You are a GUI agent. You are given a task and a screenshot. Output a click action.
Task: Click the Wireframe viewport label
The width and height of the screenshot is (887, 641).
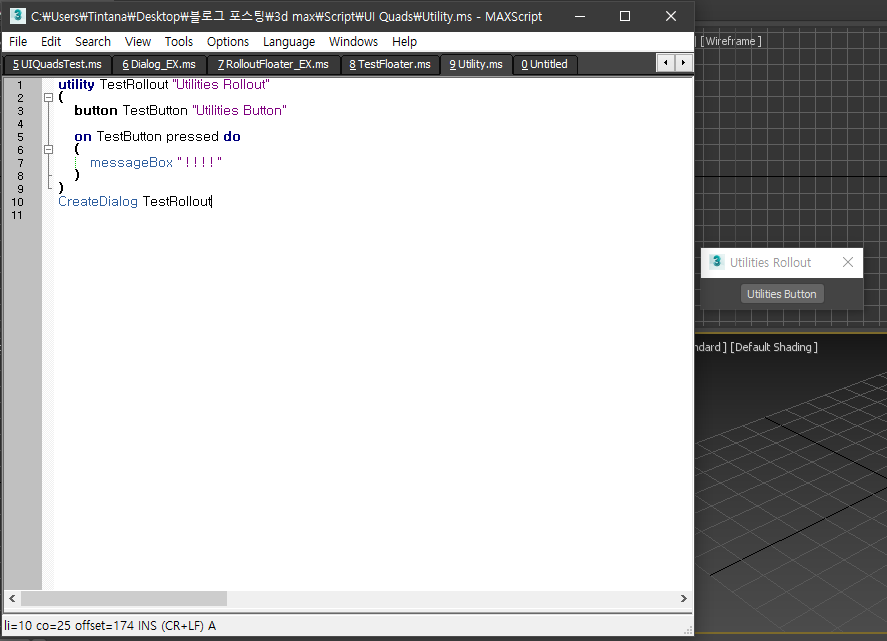pyautogui.click(x=731, y=41)
